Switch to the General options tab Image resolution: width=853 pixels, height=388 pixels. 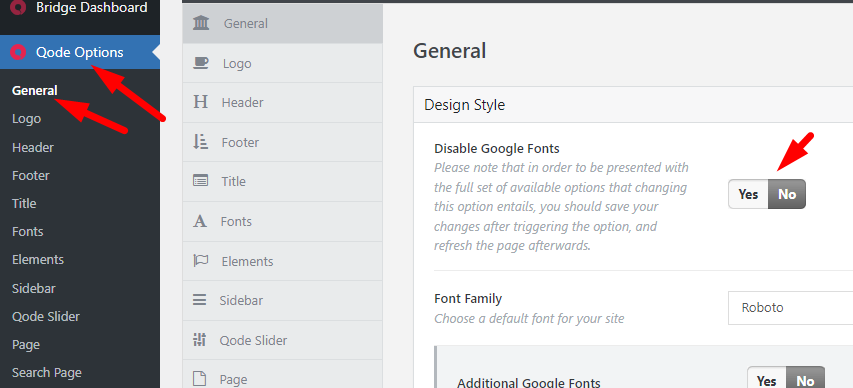coord(282,23)
